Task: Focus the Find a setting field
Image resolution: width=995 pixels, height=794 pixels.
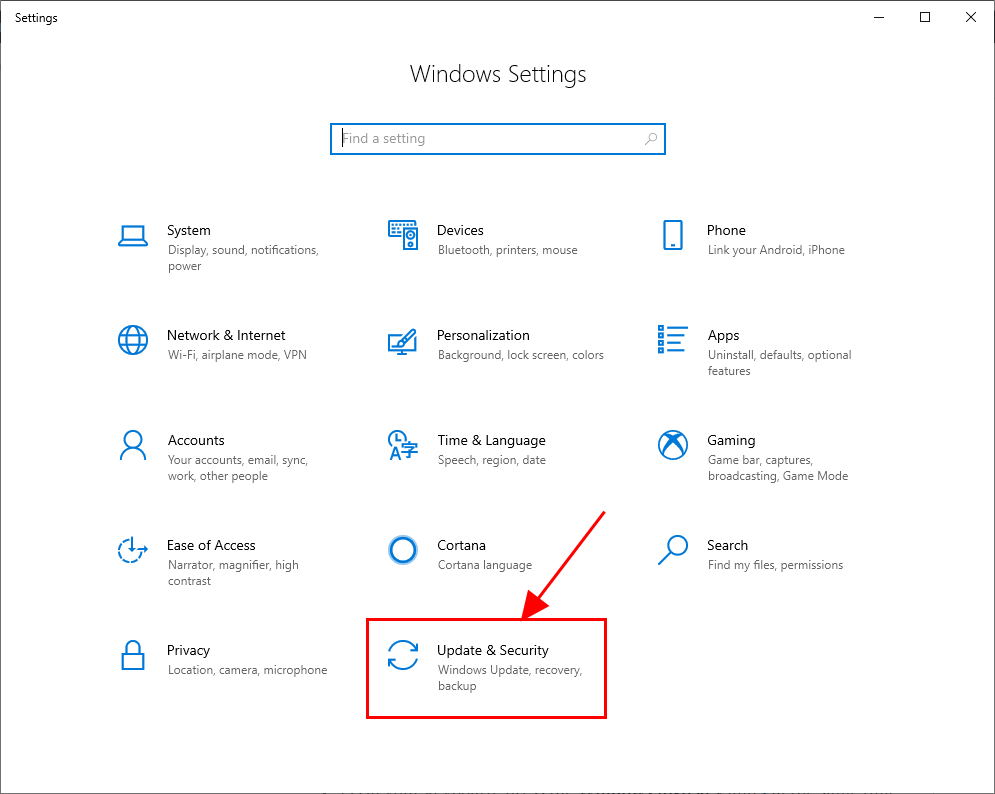Action: click(498, 139)
